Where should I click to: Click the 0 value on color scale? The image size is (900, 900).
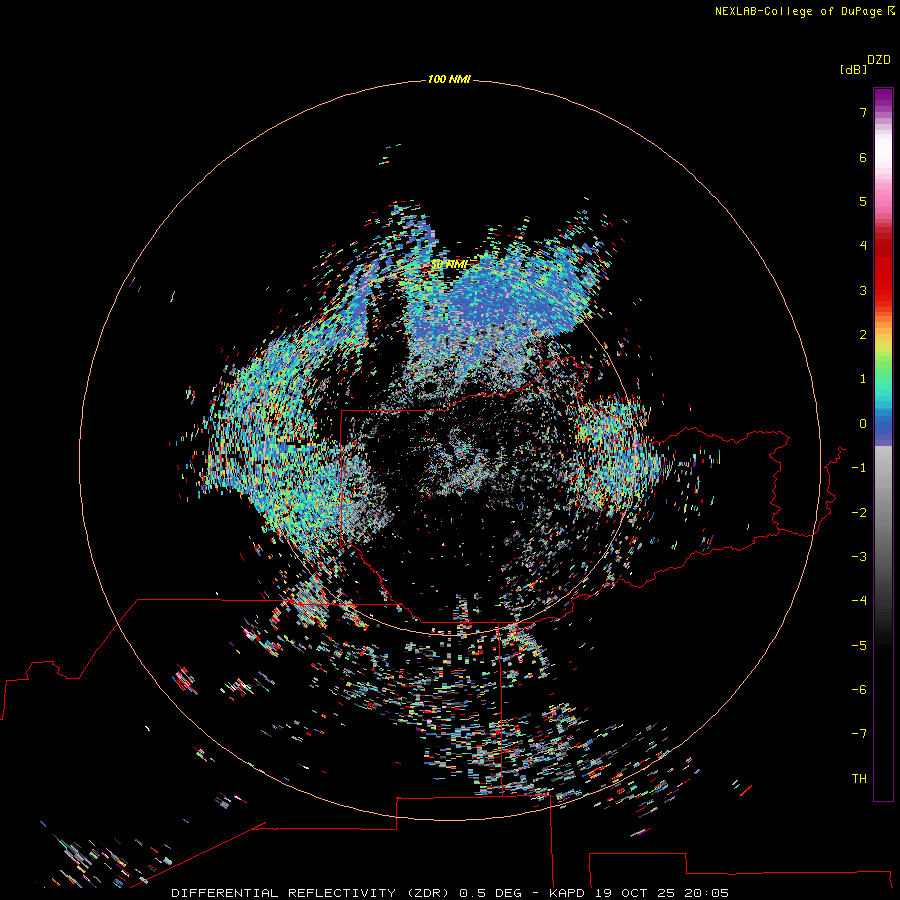tap(863, 424)
